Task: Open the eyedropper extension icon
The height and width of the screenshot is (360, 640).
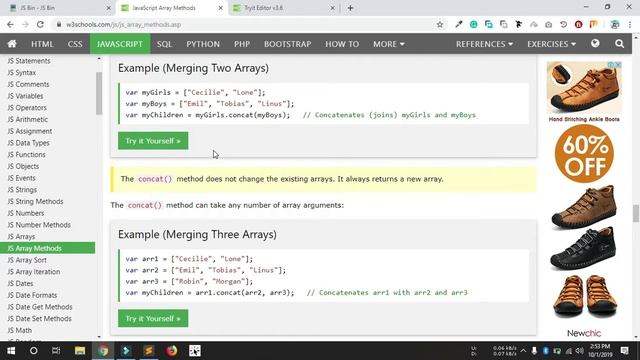Action: tap(459, 24)
